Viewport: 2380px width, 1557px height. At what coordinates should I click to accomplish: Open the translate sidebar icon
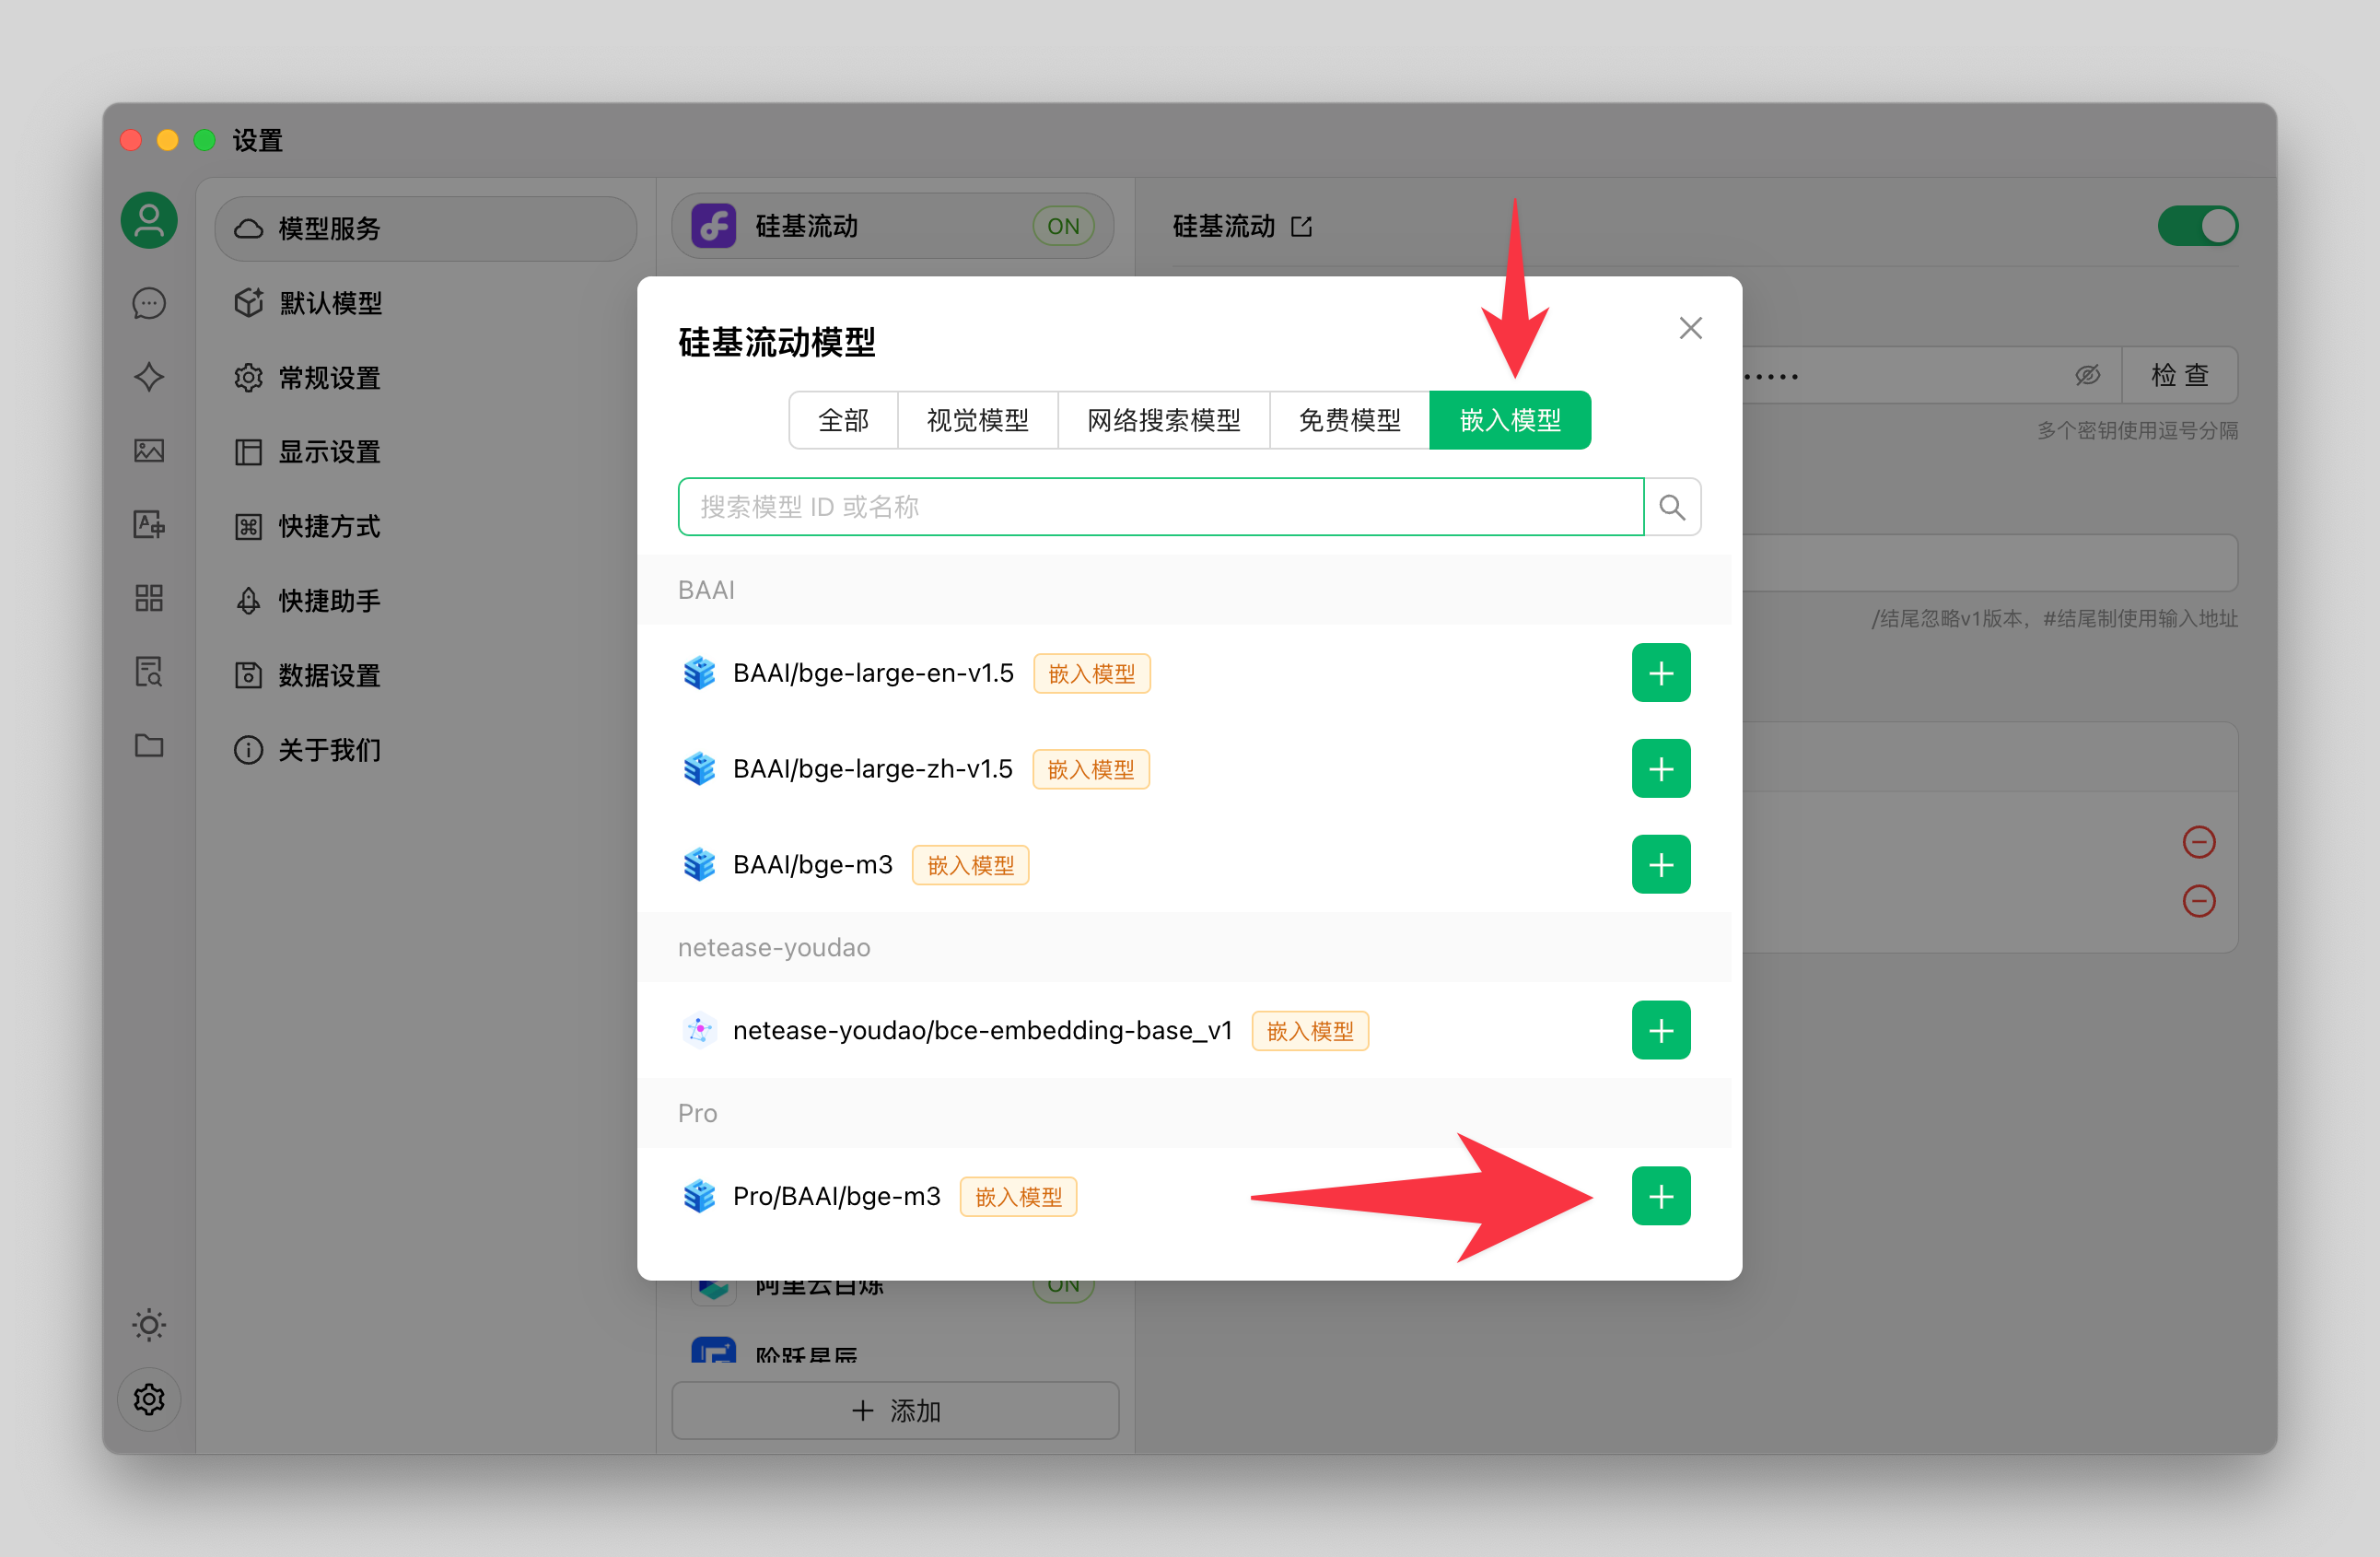point(149,524)
